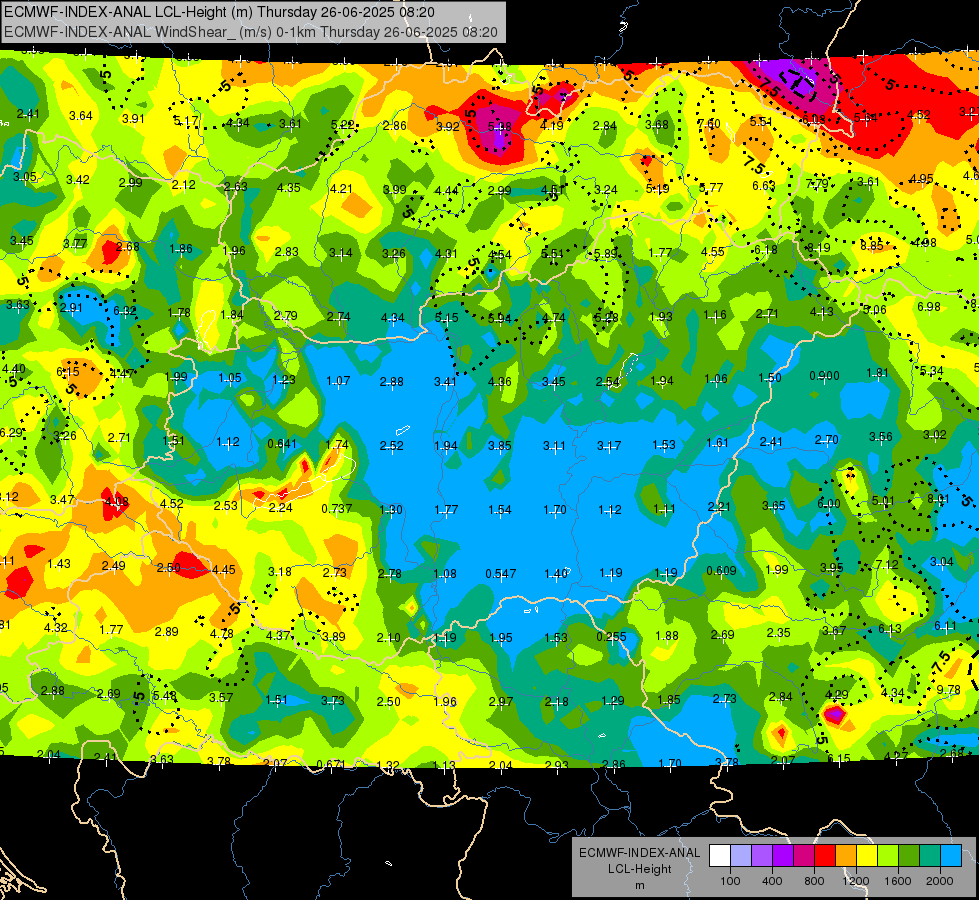The width and height of the screenshot is (979, 900).
Task: Click the wind shear value 0.737
Action: pos(337,508)
